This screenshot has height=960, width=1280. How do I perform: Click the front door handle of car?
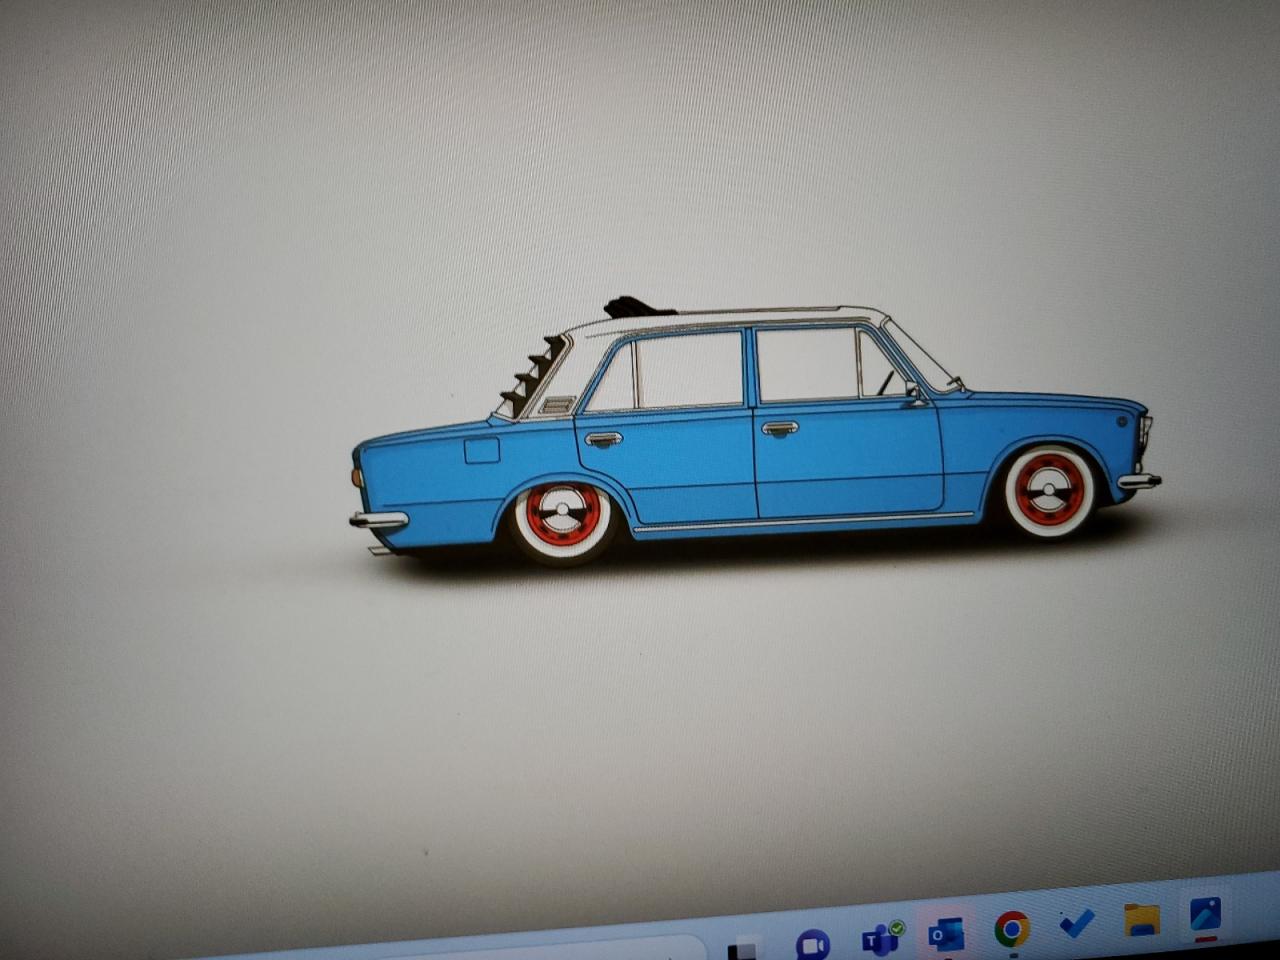point(780,428)
